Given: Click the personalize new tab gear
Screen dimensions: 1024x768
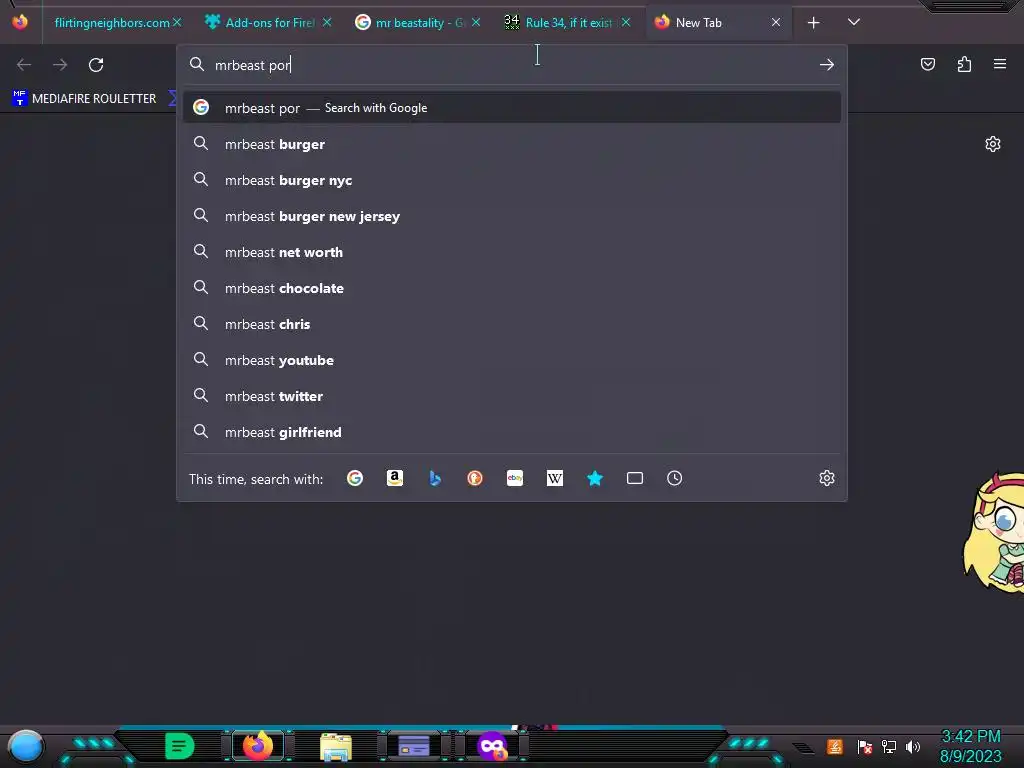Looking at the screenshot, I should tap(993, 144).
